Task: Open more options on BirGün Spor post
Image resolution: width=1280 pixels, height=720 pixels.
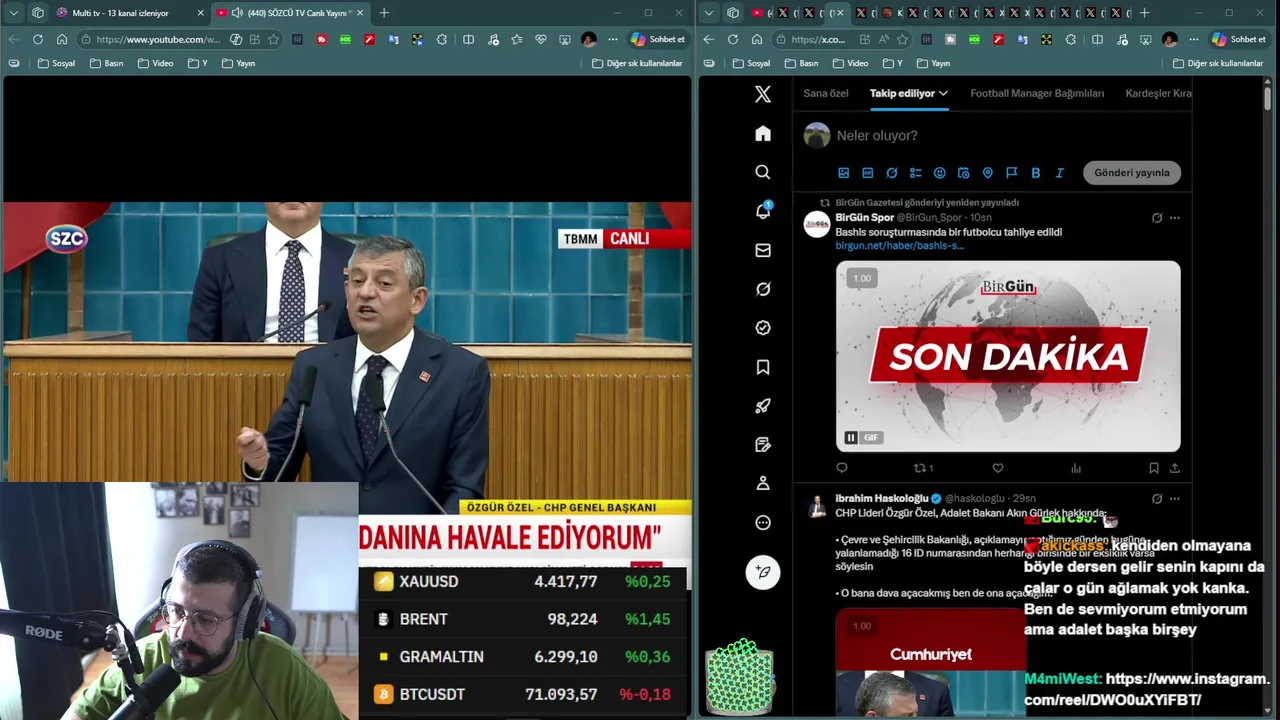Action: 1175,218
